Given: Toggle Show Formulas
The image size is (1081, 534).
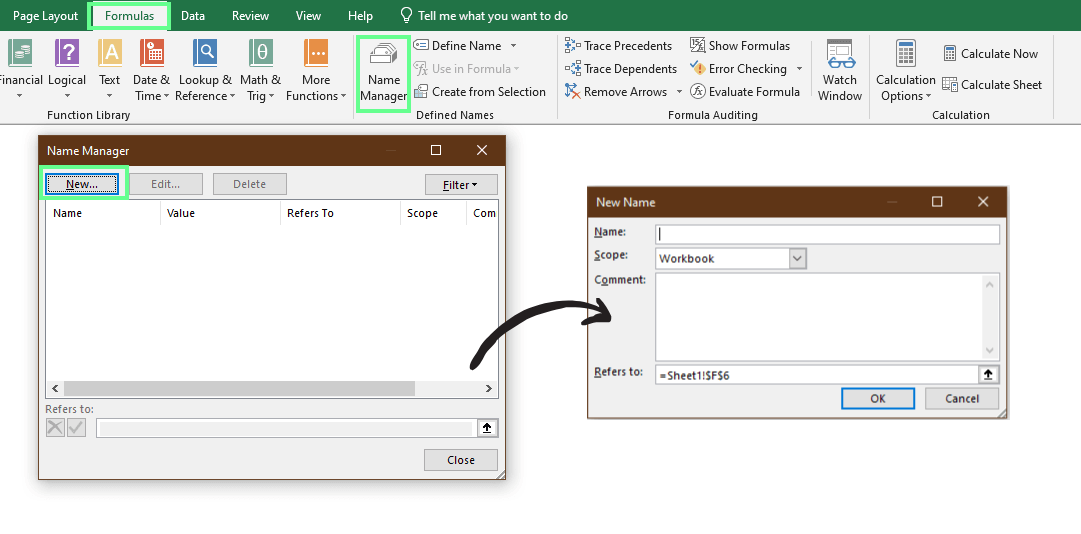Looking at the screenshot, I should coord(740,45).
